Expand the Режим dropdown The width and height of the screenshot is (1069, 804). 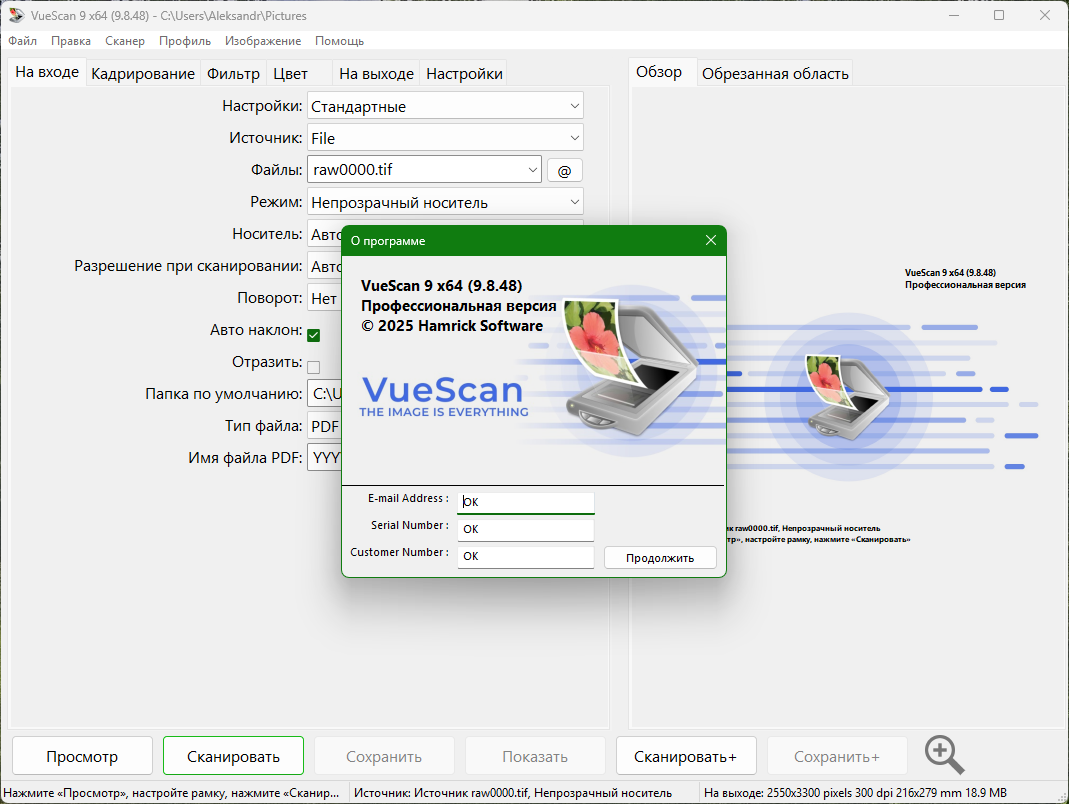pyautogui.click(x=574, y=202)
